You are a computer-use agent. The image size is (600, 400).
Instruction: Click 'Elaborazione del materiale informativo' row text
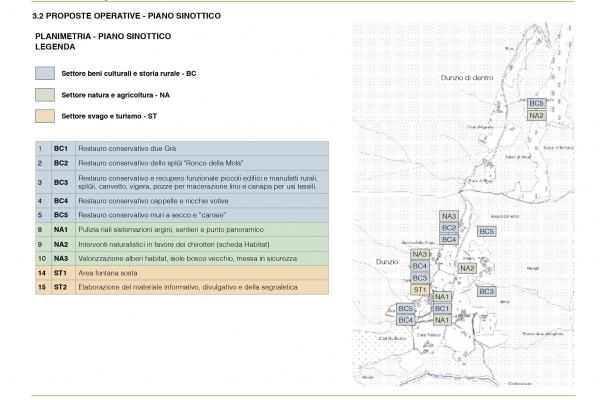click(x=188, y=287)
